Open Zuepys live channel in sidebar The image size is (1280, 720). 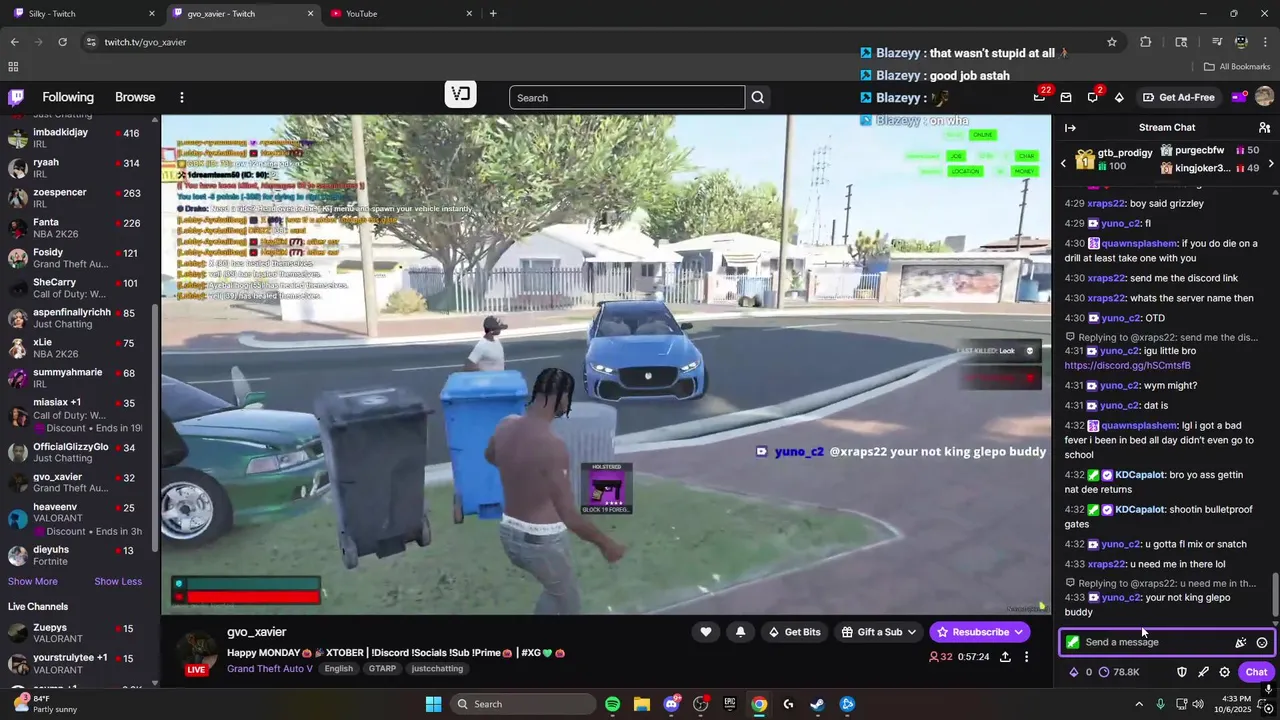coord(78,633)
